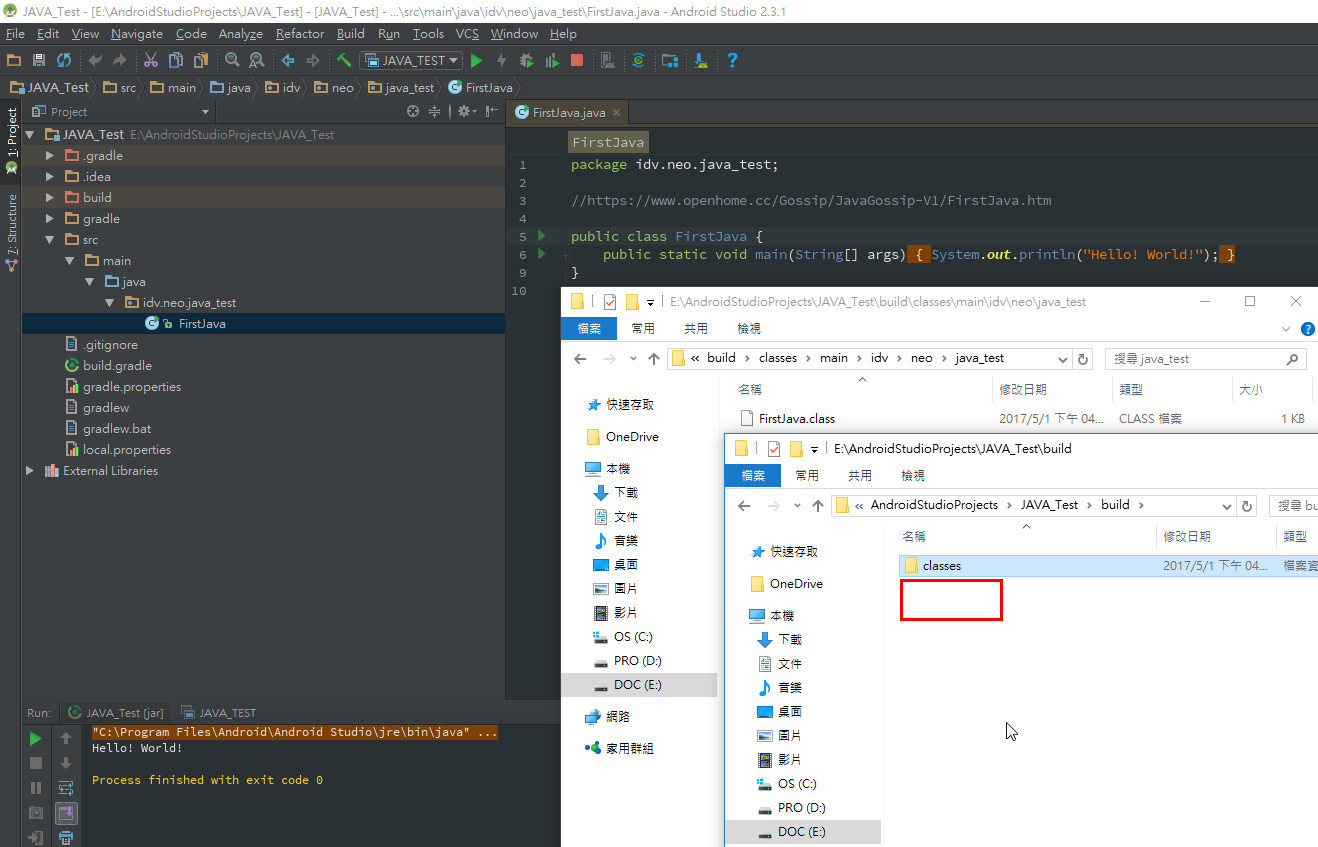The width and height of the screenshot is (1318, 847).
Task: Click the java_test breadcrumb in navigation bar
Action: [401, 88]
